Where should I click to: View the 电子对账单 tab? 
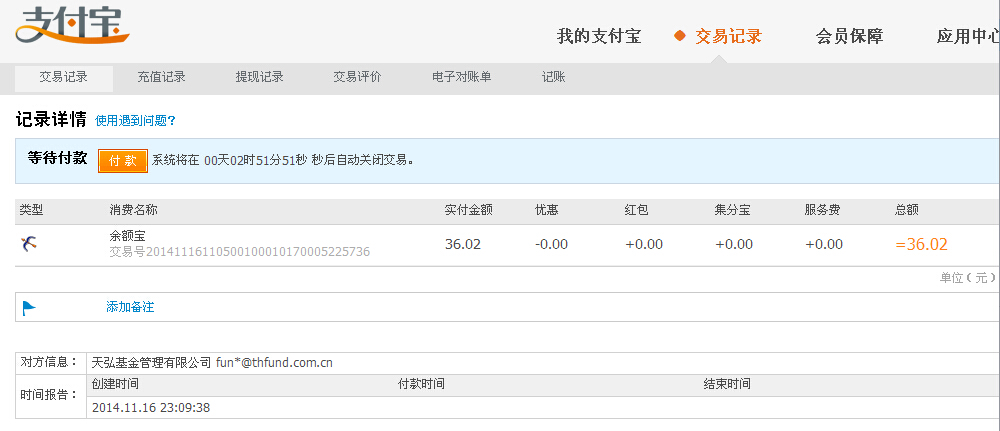461,77
